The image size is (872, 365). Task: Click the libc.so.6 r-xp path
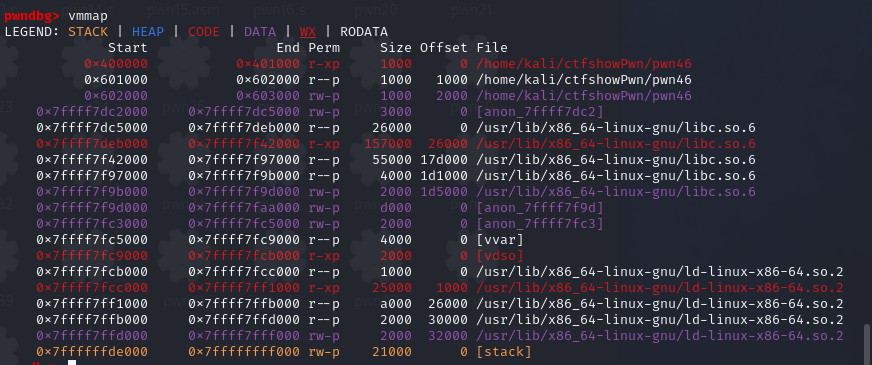[x=616, y=144]
